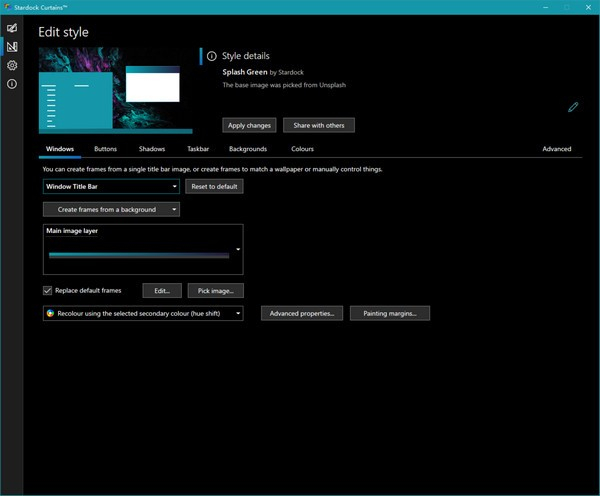
Task: Click the pencil edit icon for style details
Action: click(x=573, y=107)
